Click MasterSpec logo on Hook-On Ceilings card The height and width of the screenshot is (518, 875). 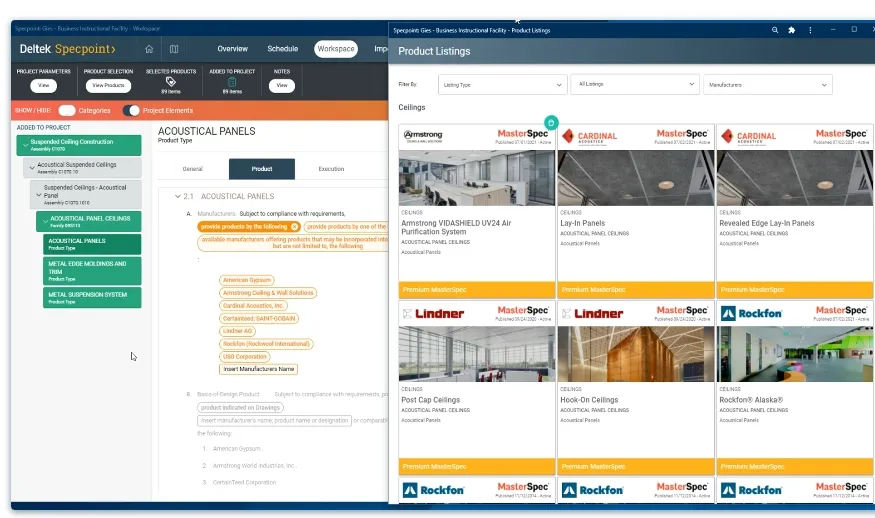coord(682,310)
